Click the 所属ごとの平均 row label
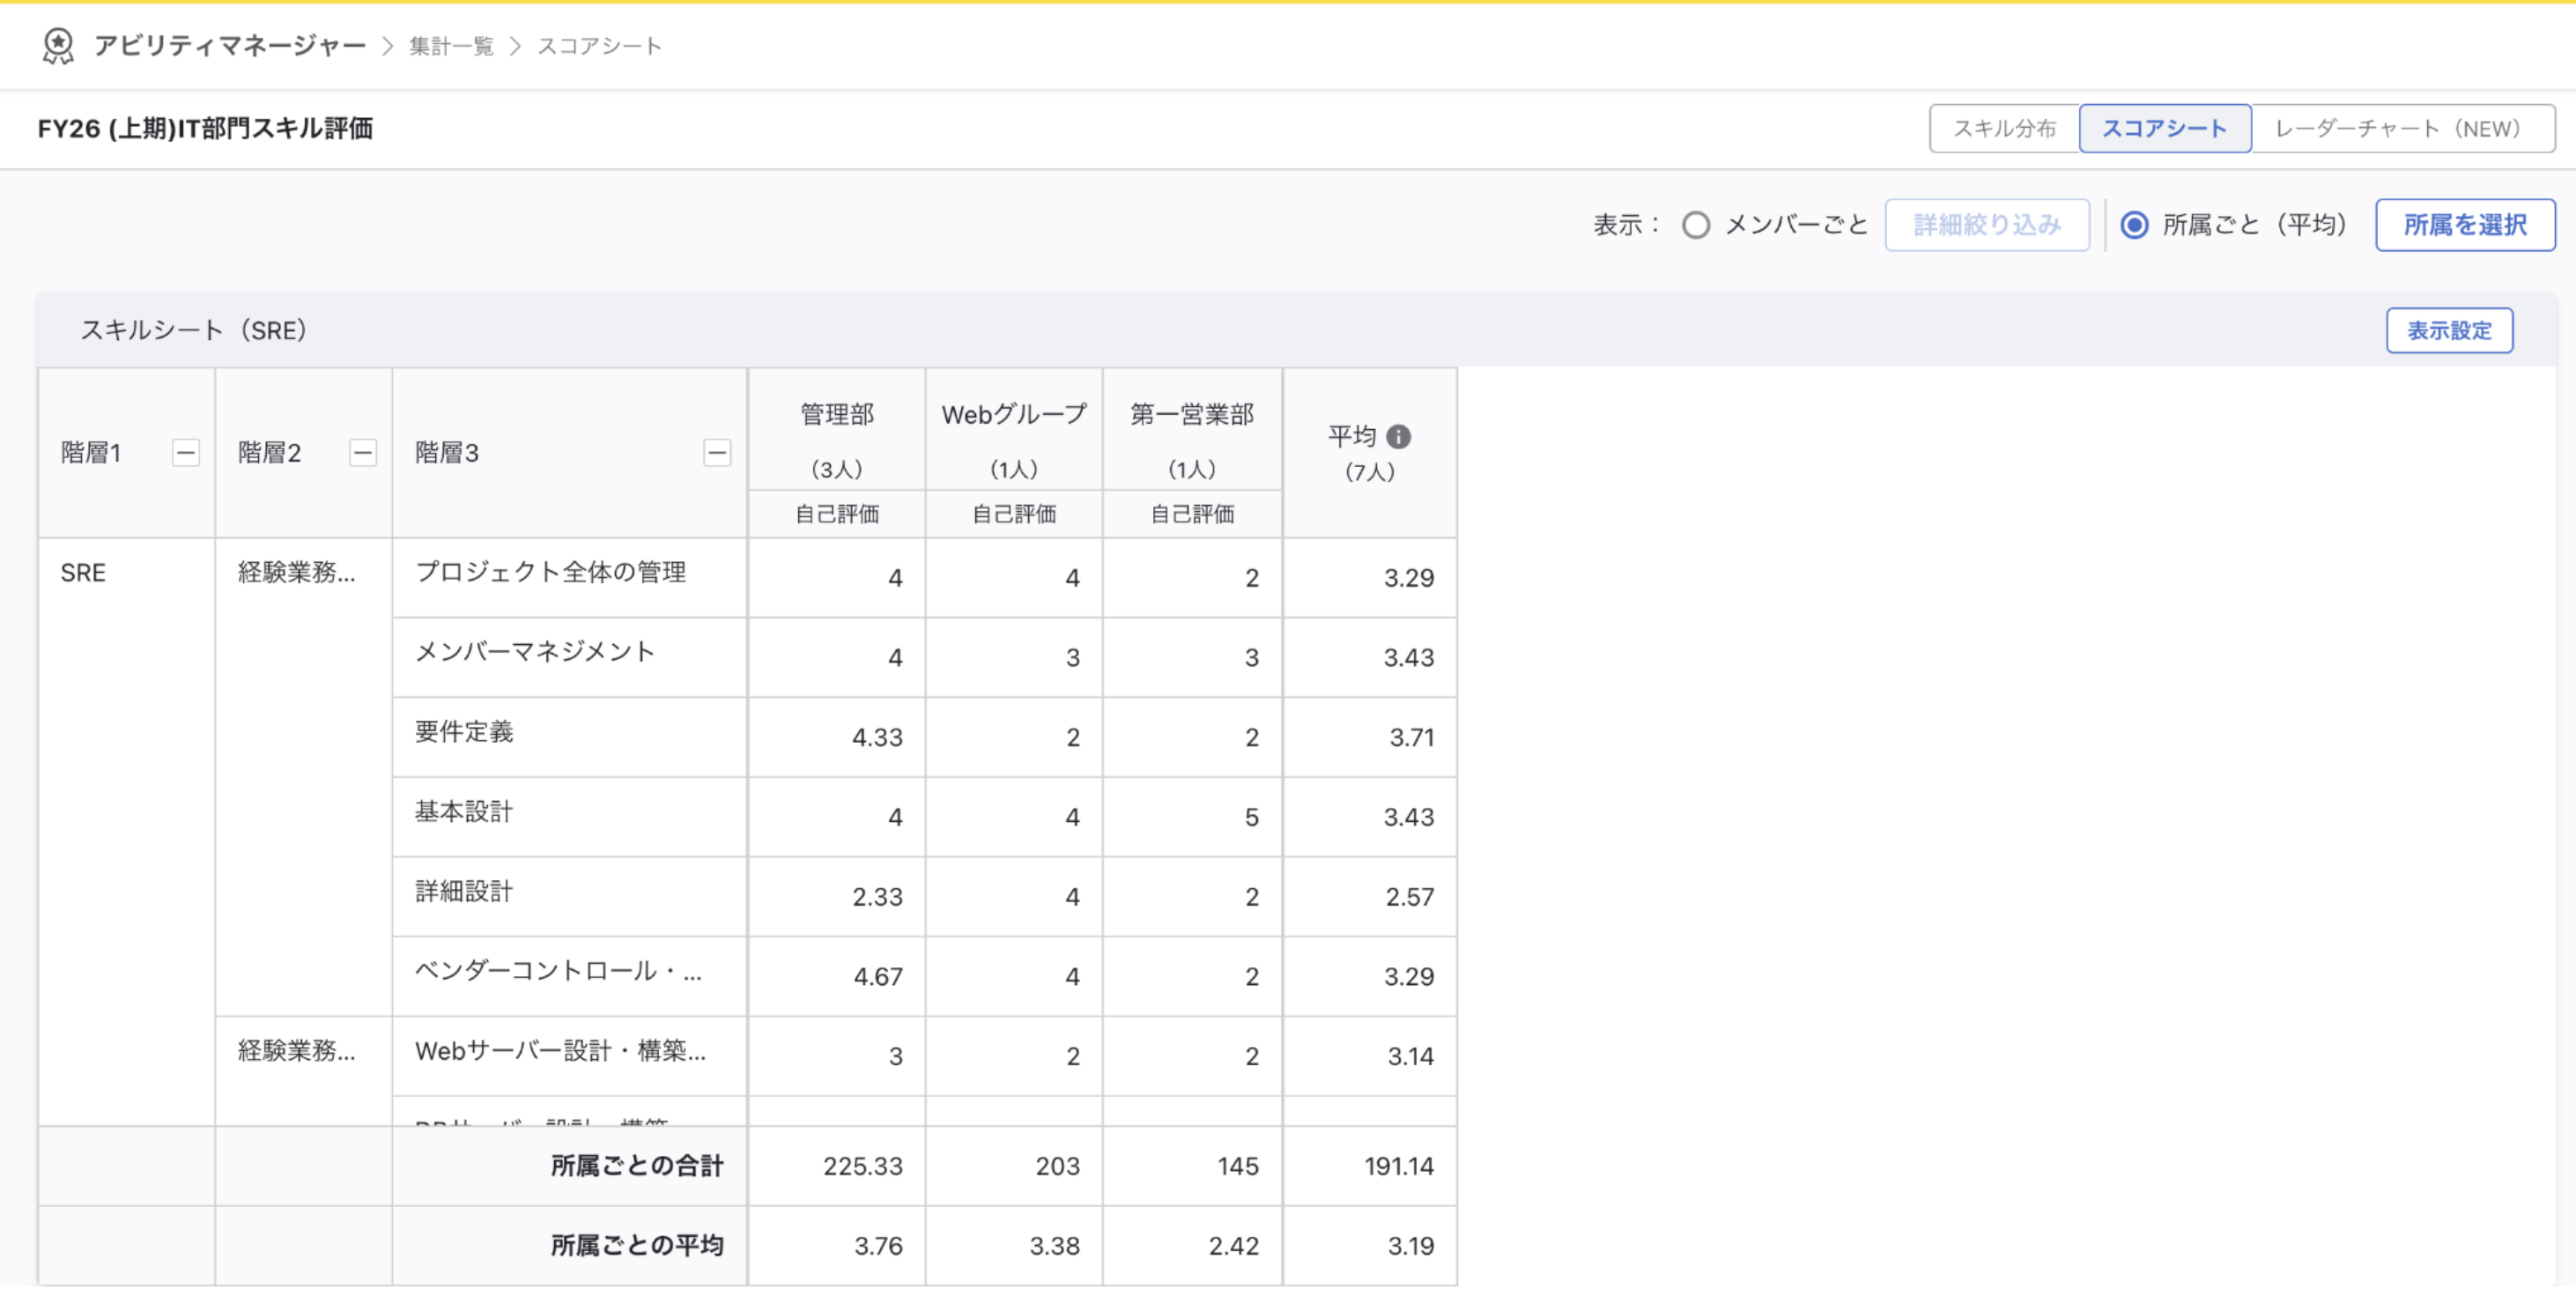The height and width of the screenshot is (1311, 2576). (x=637, y=1247)
